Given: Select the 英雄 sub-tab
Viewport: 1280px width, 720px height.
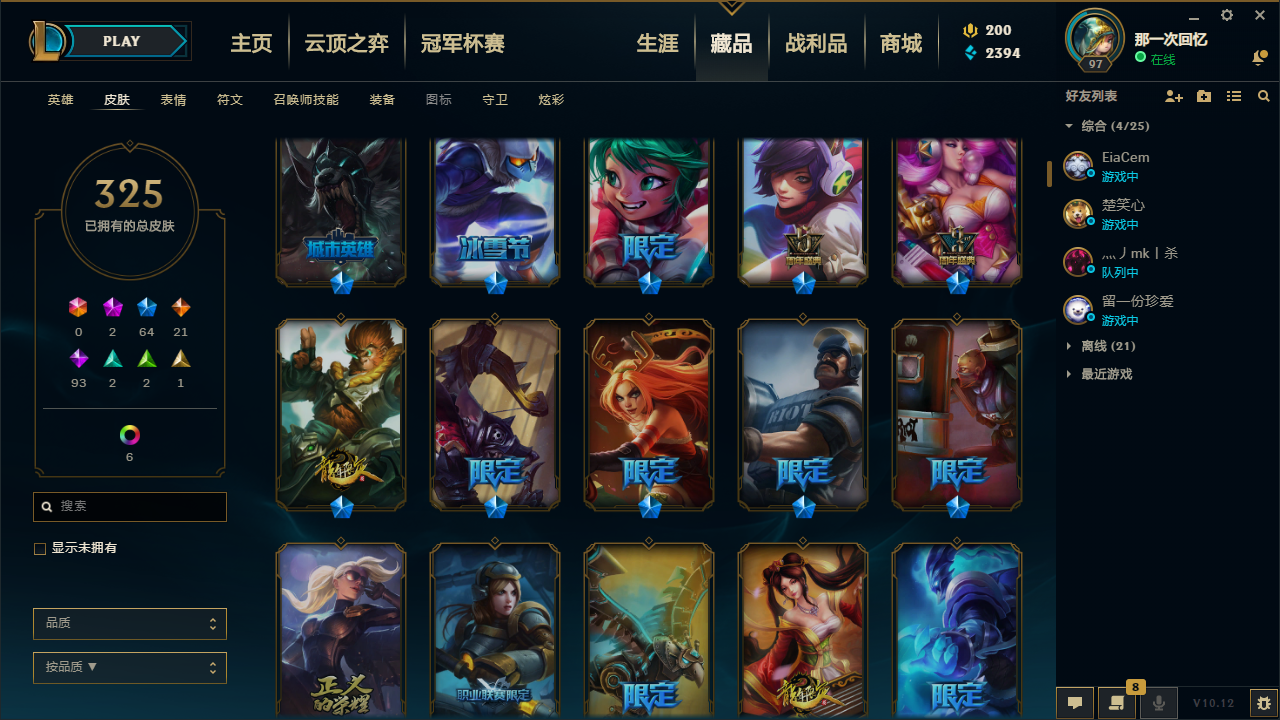Looking at the screenshot, I should pyautogui.click(x=61, y=100).
